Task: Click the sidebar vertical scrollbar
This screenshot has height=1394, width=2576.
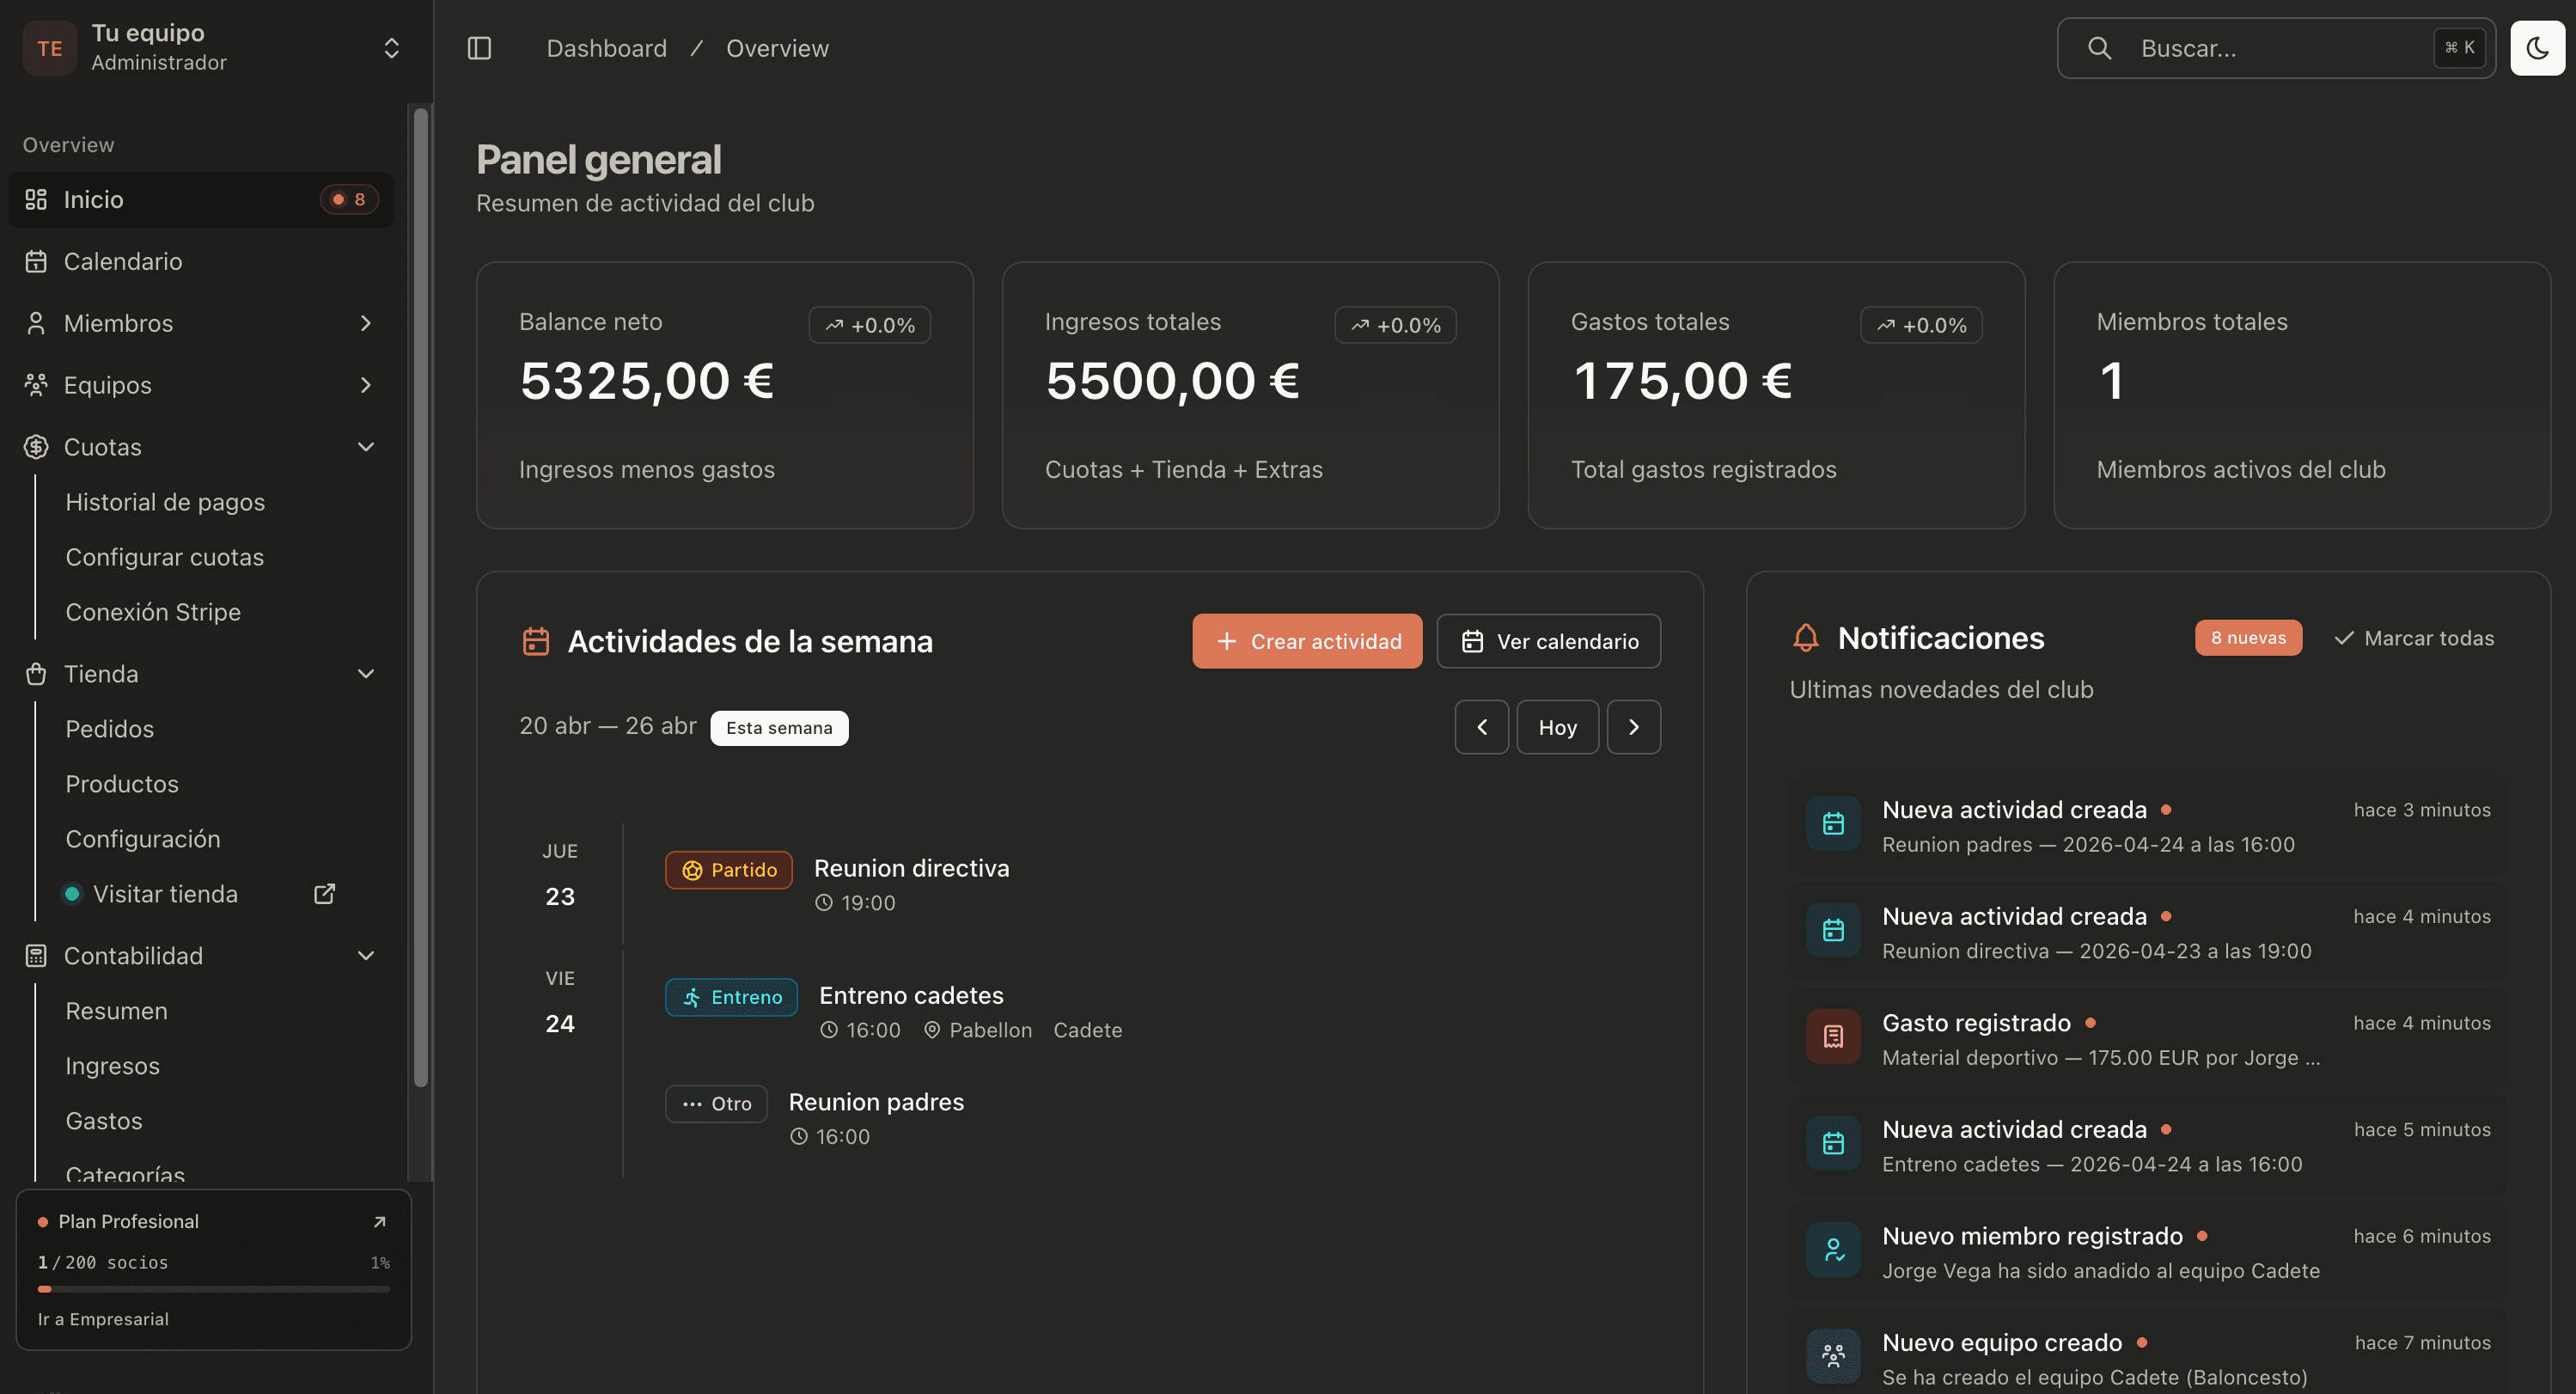Action: coord(421,597)
